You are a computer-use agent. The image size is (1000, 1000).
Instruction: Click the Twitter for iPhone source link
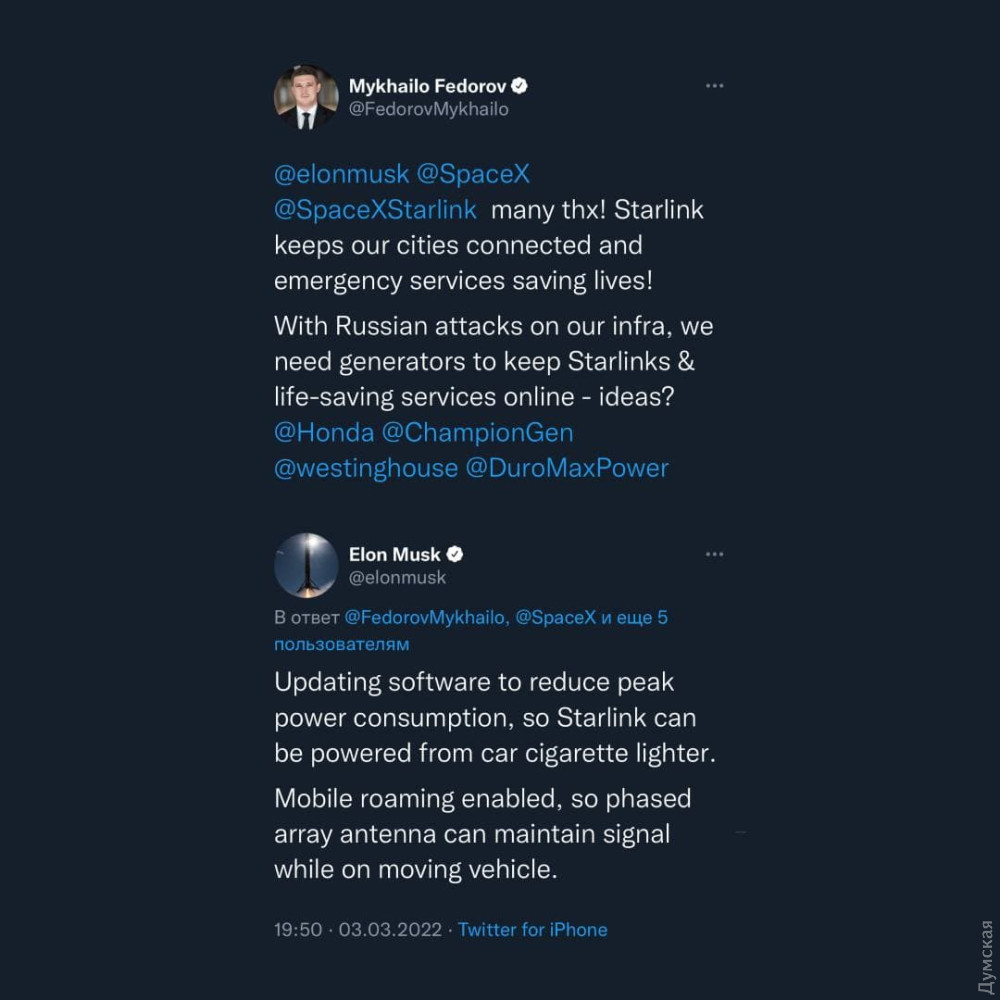pos(533,930)
